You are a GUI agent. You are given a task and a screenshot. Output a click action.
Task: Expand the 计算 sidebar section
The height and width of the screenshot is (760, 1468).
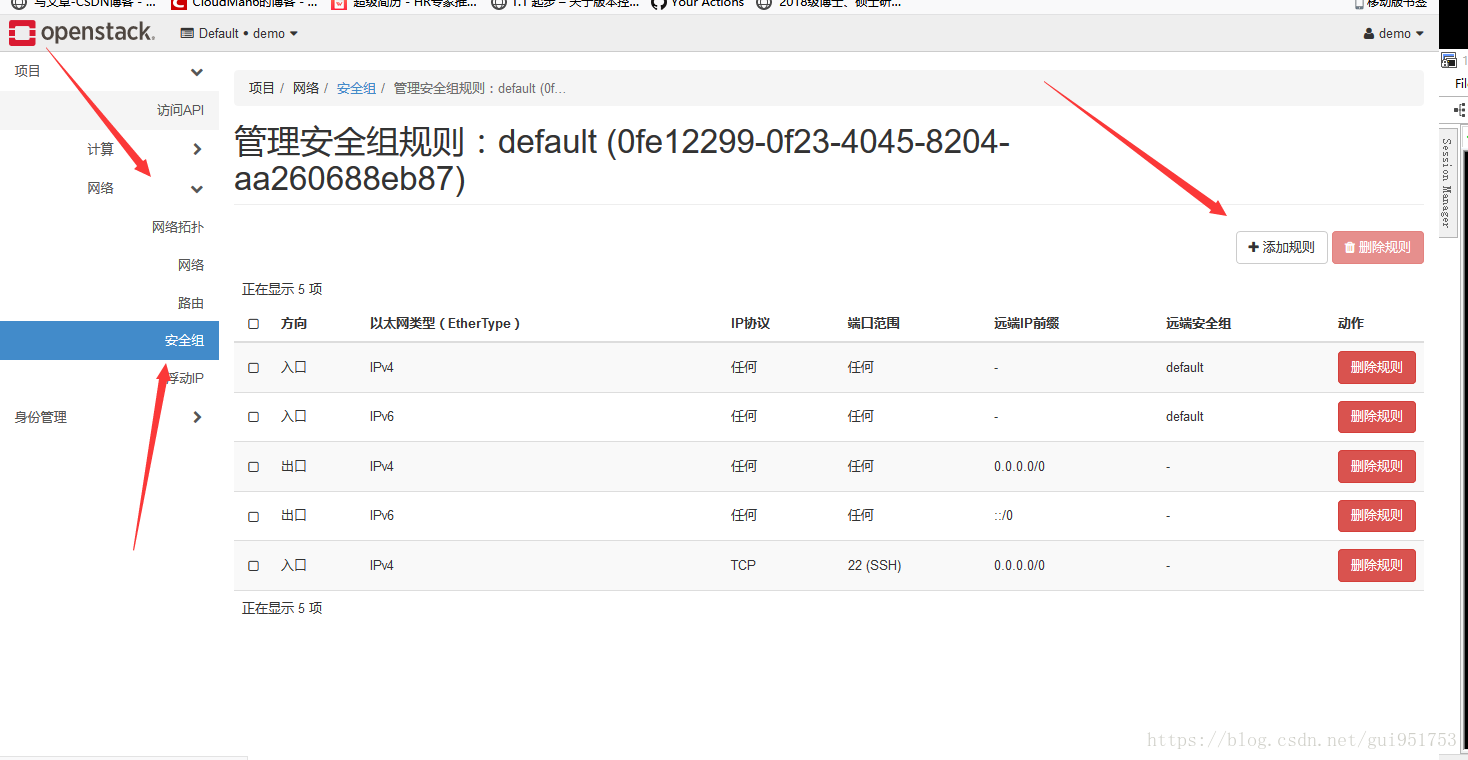click(109, 149)
